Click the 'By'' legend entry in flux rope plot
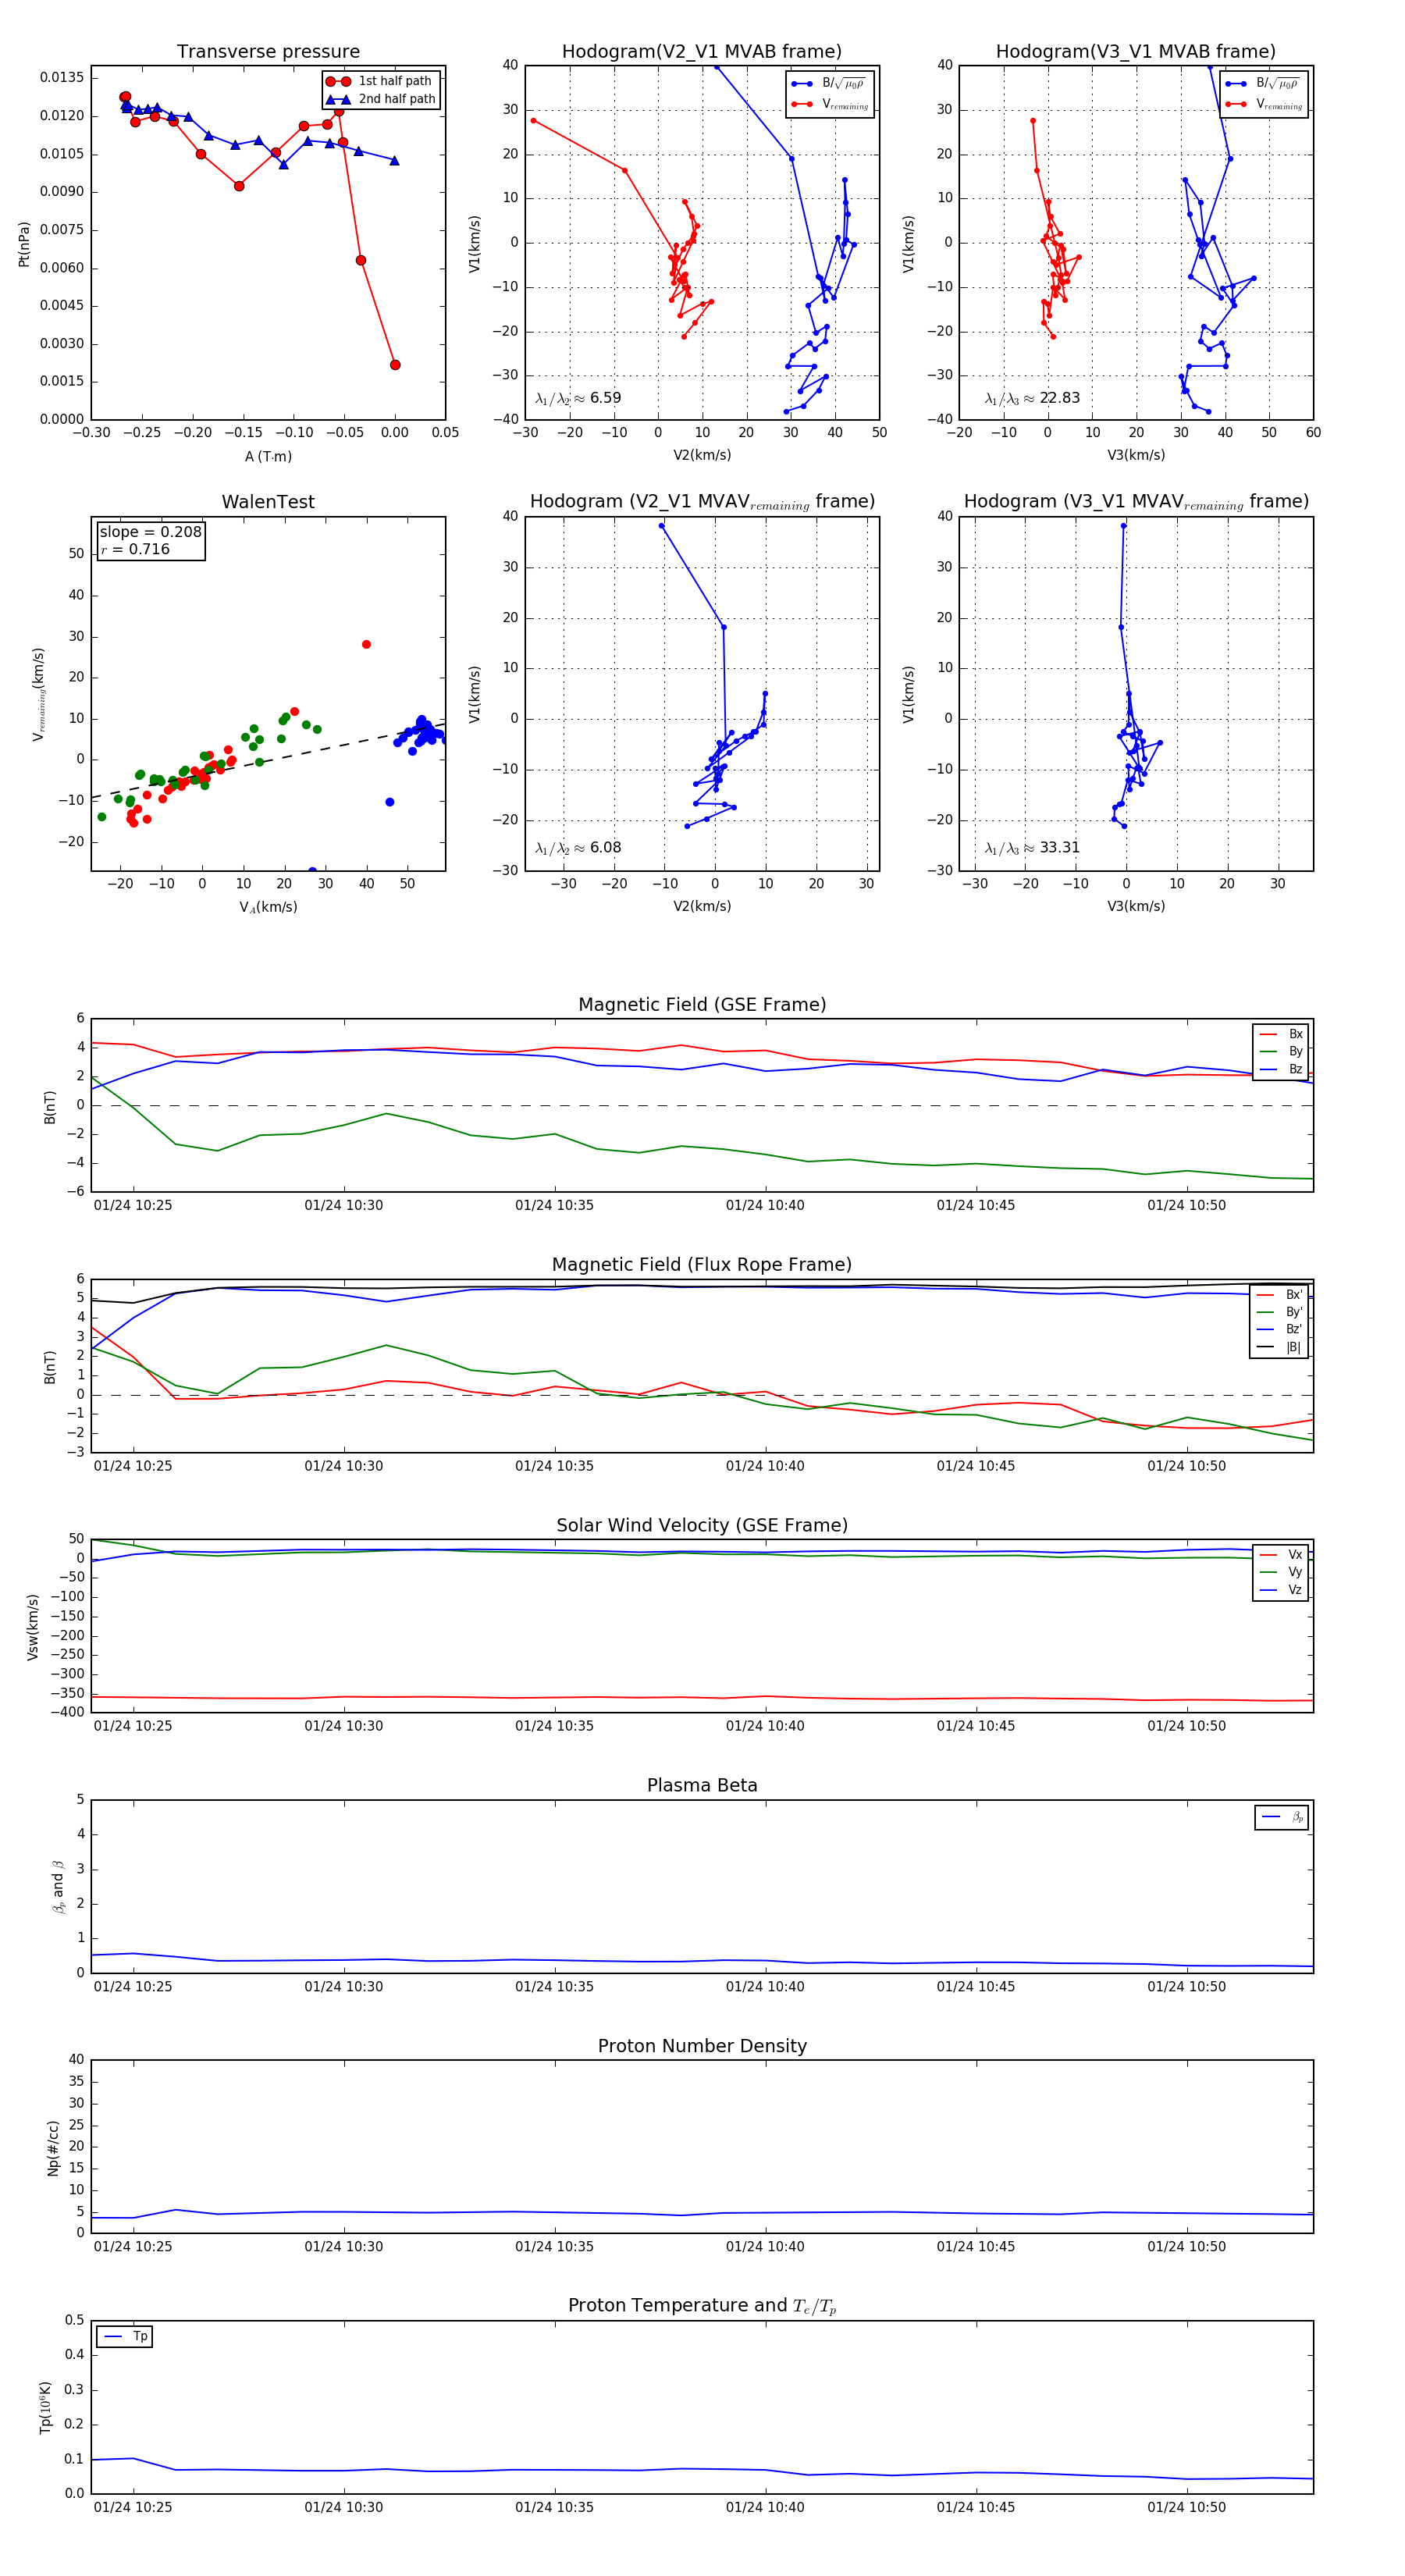Screen dimensions: 1405x2576 pyautogui.click(x=1281, y=1312)
